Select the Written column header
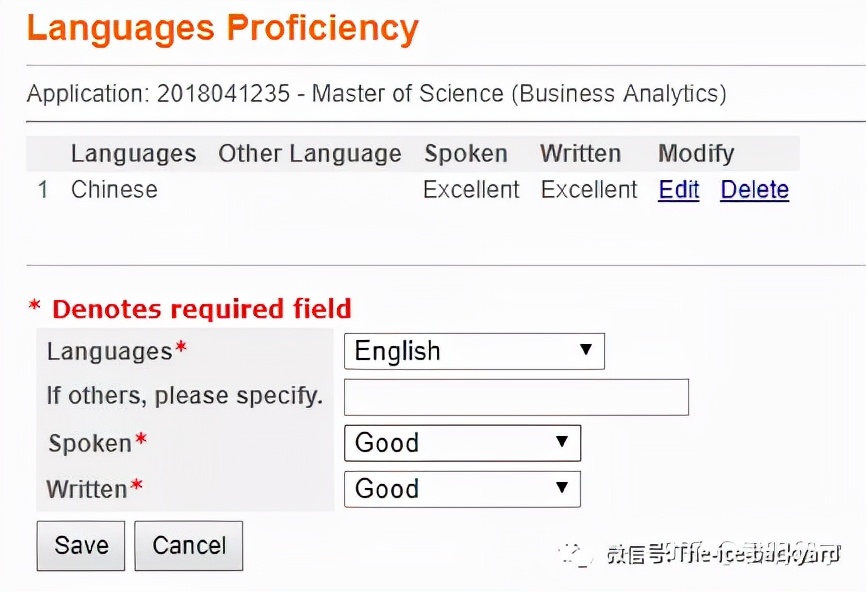This screenshot has height=592, width=866. (x=580, y=154)
